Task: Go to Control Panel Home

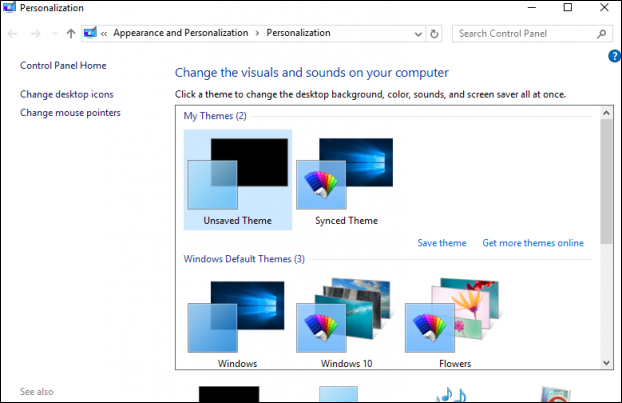Action: tap(63, 65)
